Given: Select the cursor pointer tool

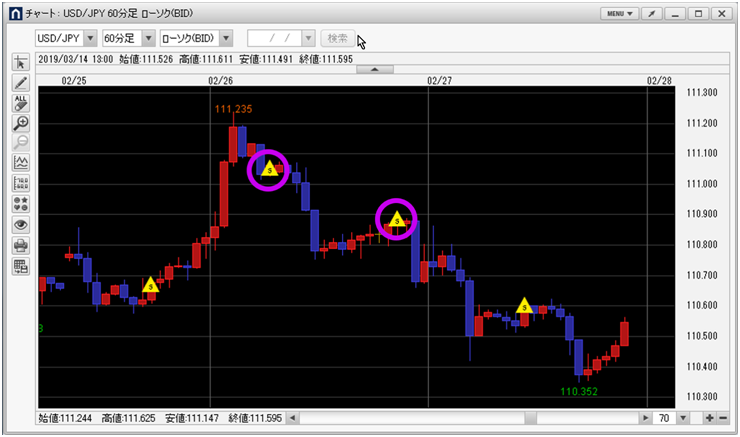Looking at the screenshot, I should tap(21, 62).
